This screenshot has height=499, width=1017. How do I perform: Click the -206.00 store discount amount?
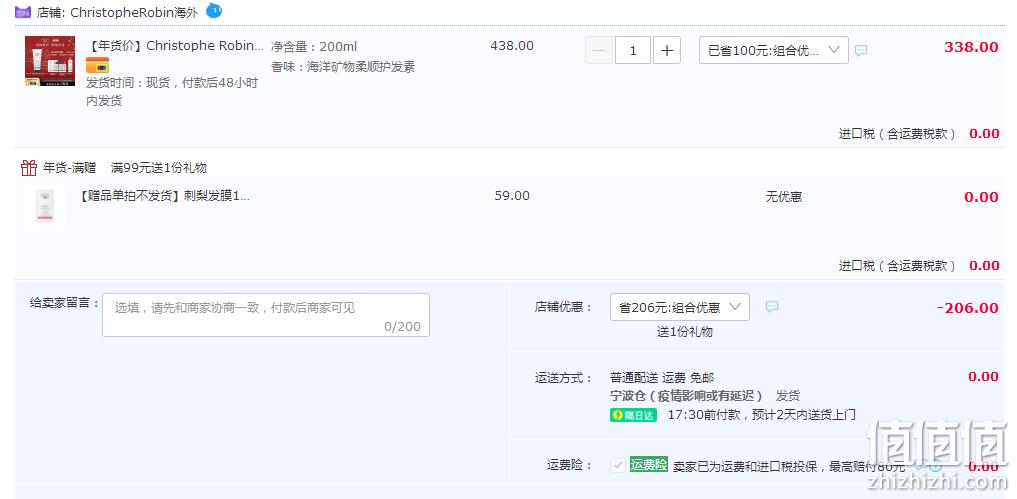click(968, 308)
